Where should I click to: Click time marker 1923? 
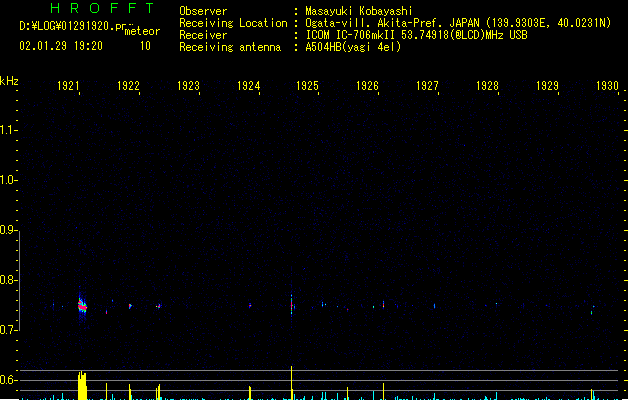[188, 86]
